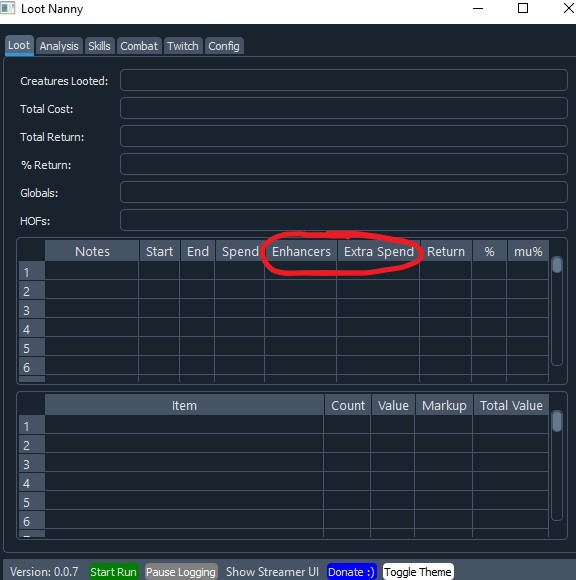This screenshot has height=580, width=576.
Task: Click the Value column header
Action: (393, 405)
